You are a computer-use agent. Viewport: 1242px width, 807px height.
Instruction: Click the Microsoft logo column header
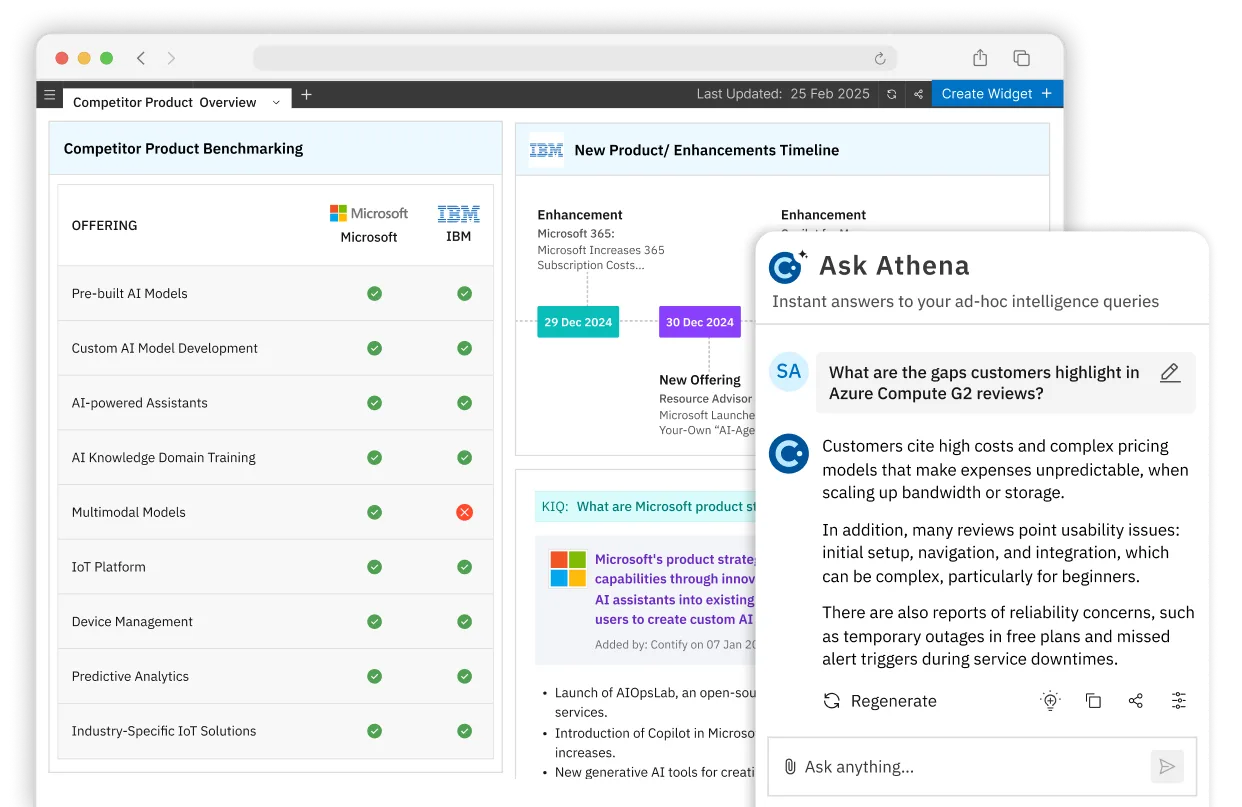pyautogui.click(x=369, y=213)
